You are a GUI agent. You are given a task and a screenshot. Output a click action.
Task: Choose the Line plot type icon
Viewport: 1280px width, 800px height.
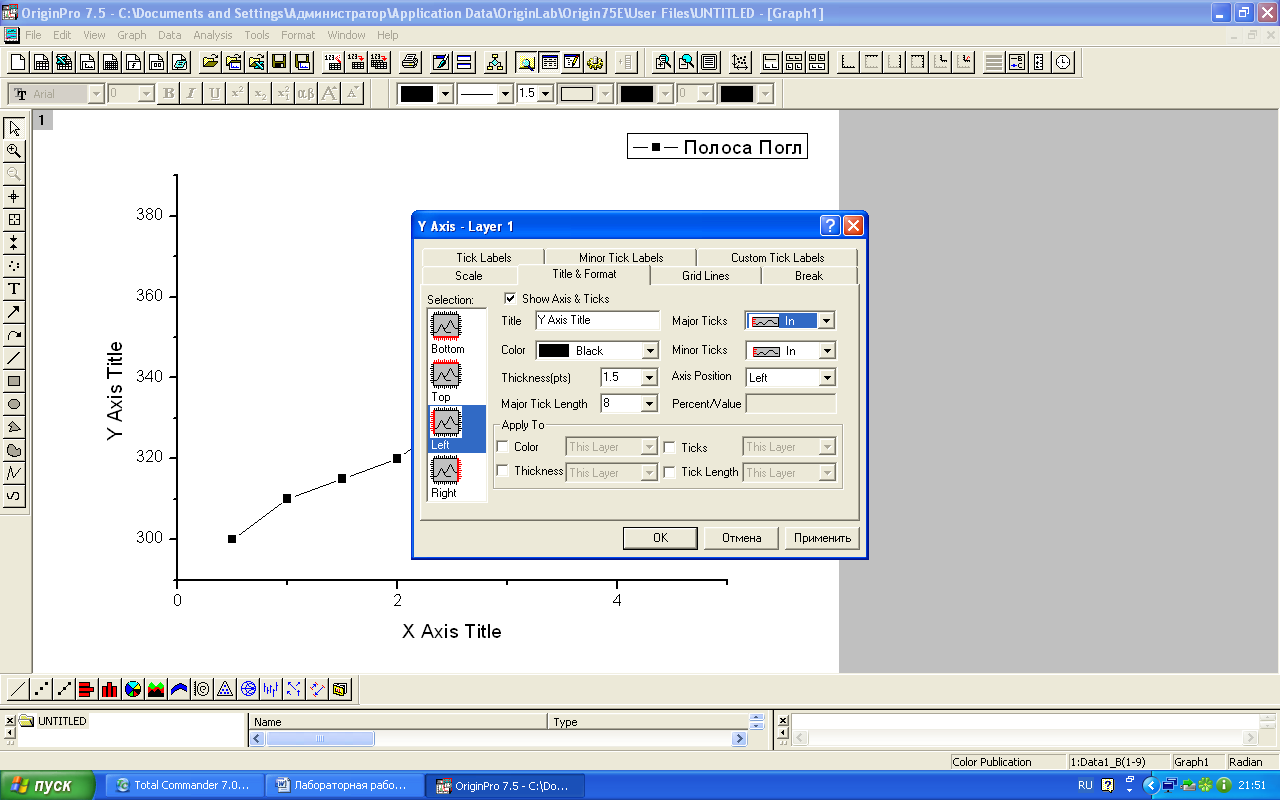[x=18, y=689]
